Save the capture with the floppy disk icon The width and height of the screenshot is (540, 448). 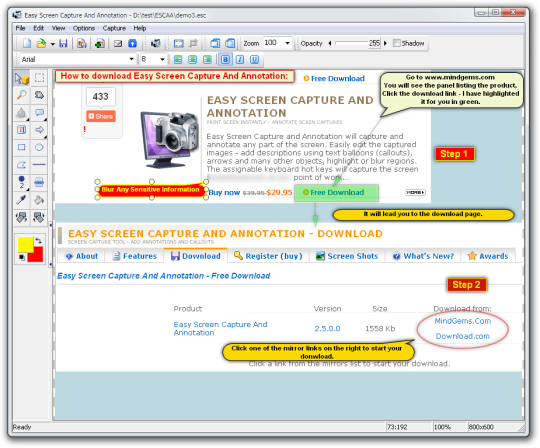[x=63, y=43]
